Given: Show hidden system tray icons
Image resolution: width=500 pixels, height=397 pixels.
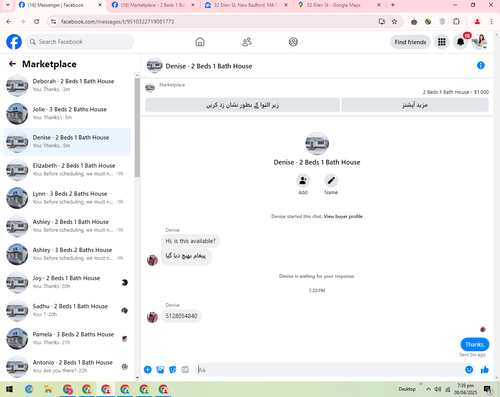Looking at the screenshot, I should [x=428, y=389].
